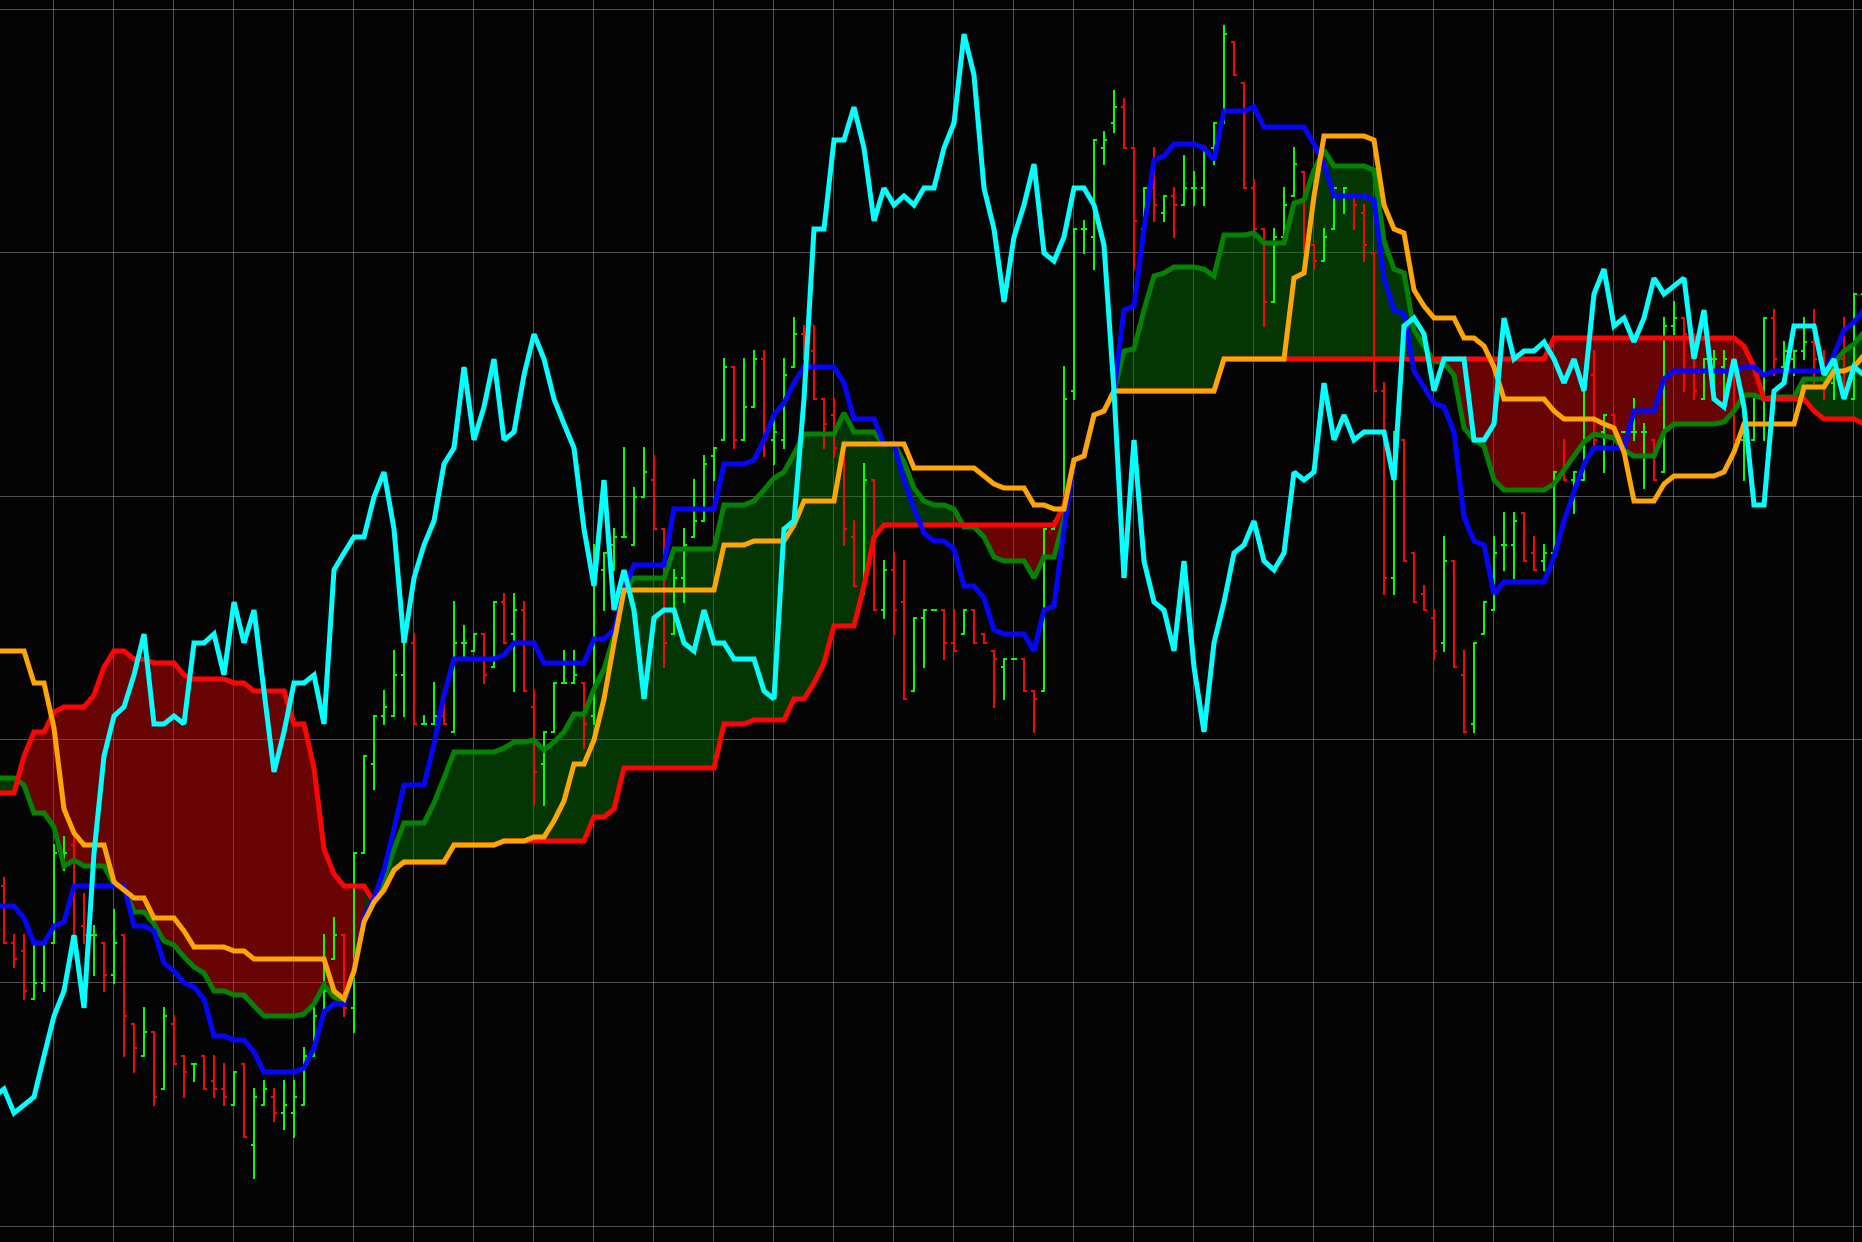Image resolution: width=1862 pixels, height=1242 pixels.
Task: Select the orange line's highest flat plateau
Action: pos(1343,136)
